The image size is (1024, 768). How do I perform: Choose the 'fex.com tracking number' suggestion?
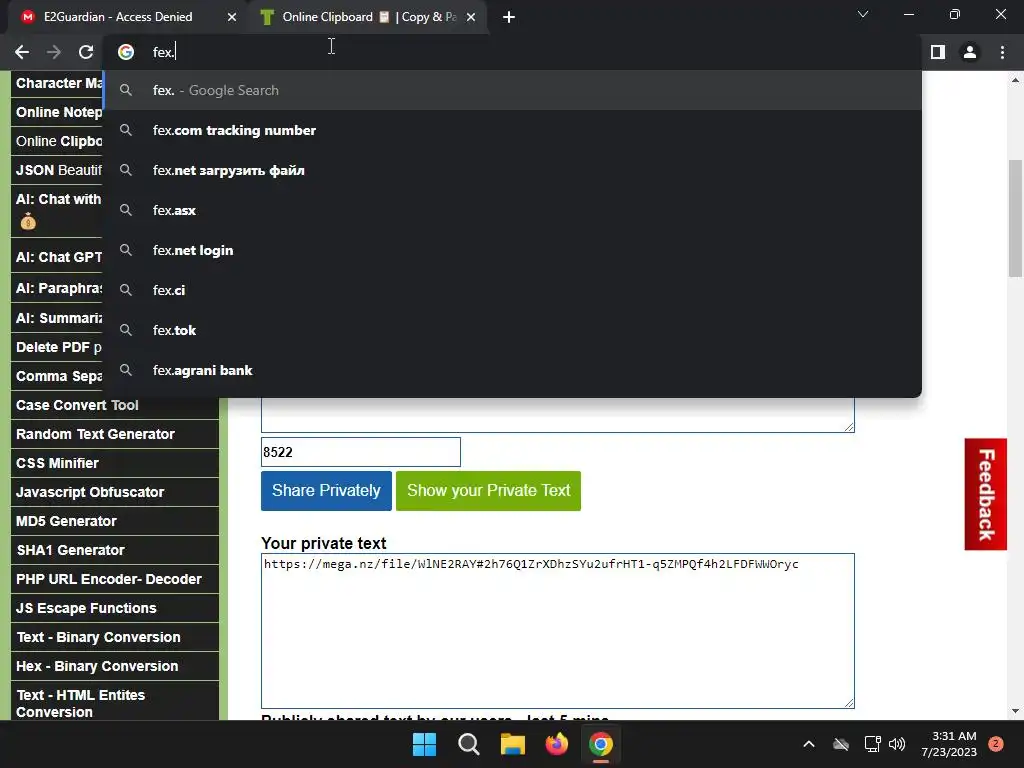coord(512,130)
